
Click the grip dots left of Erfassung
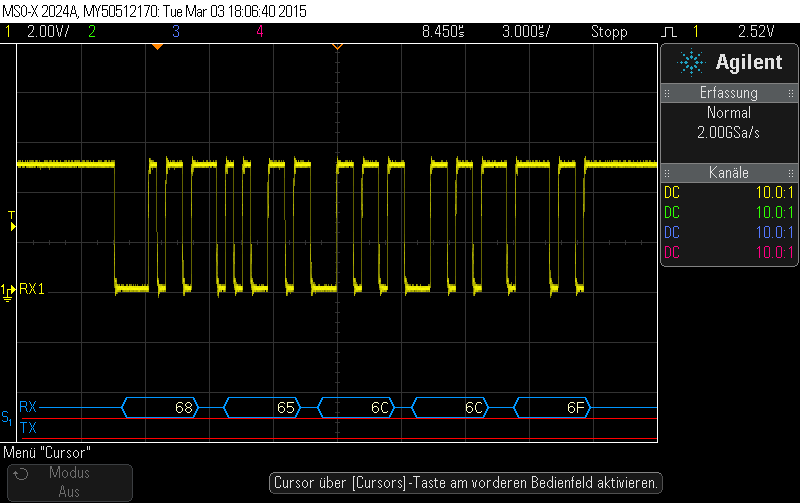[667, 93]
